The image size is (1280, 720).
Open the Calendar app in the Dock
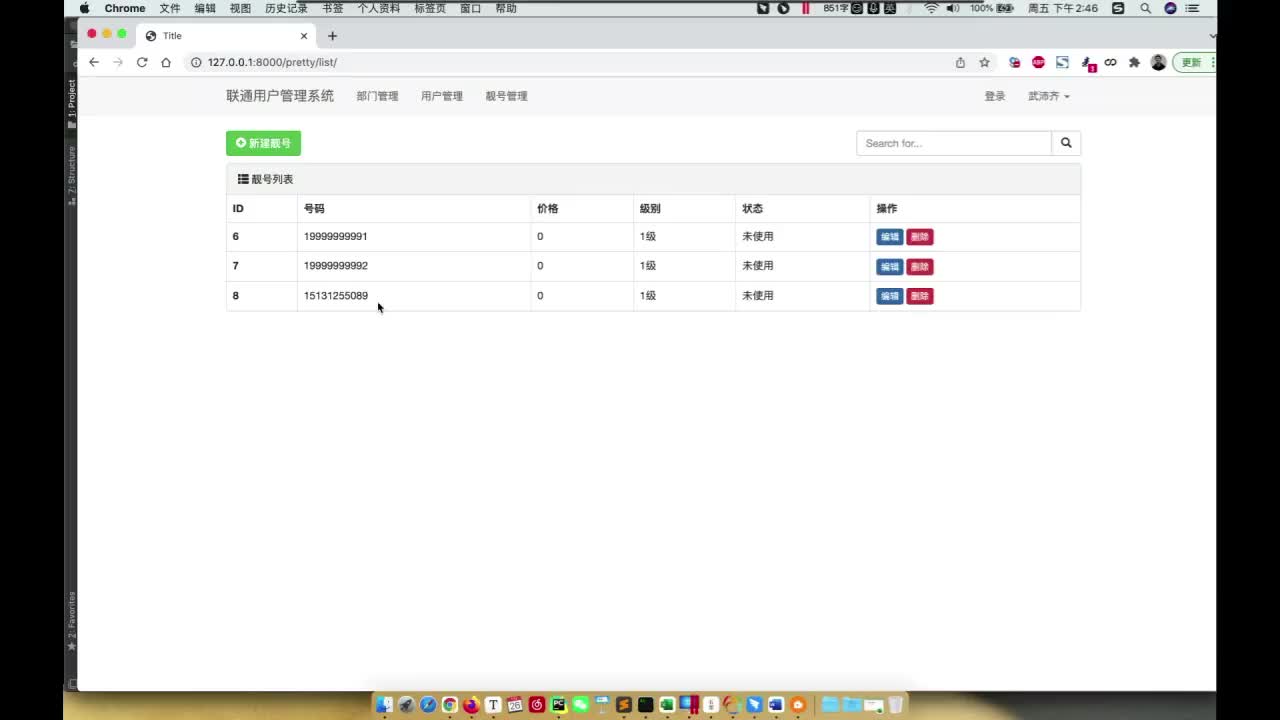point(515,705)
